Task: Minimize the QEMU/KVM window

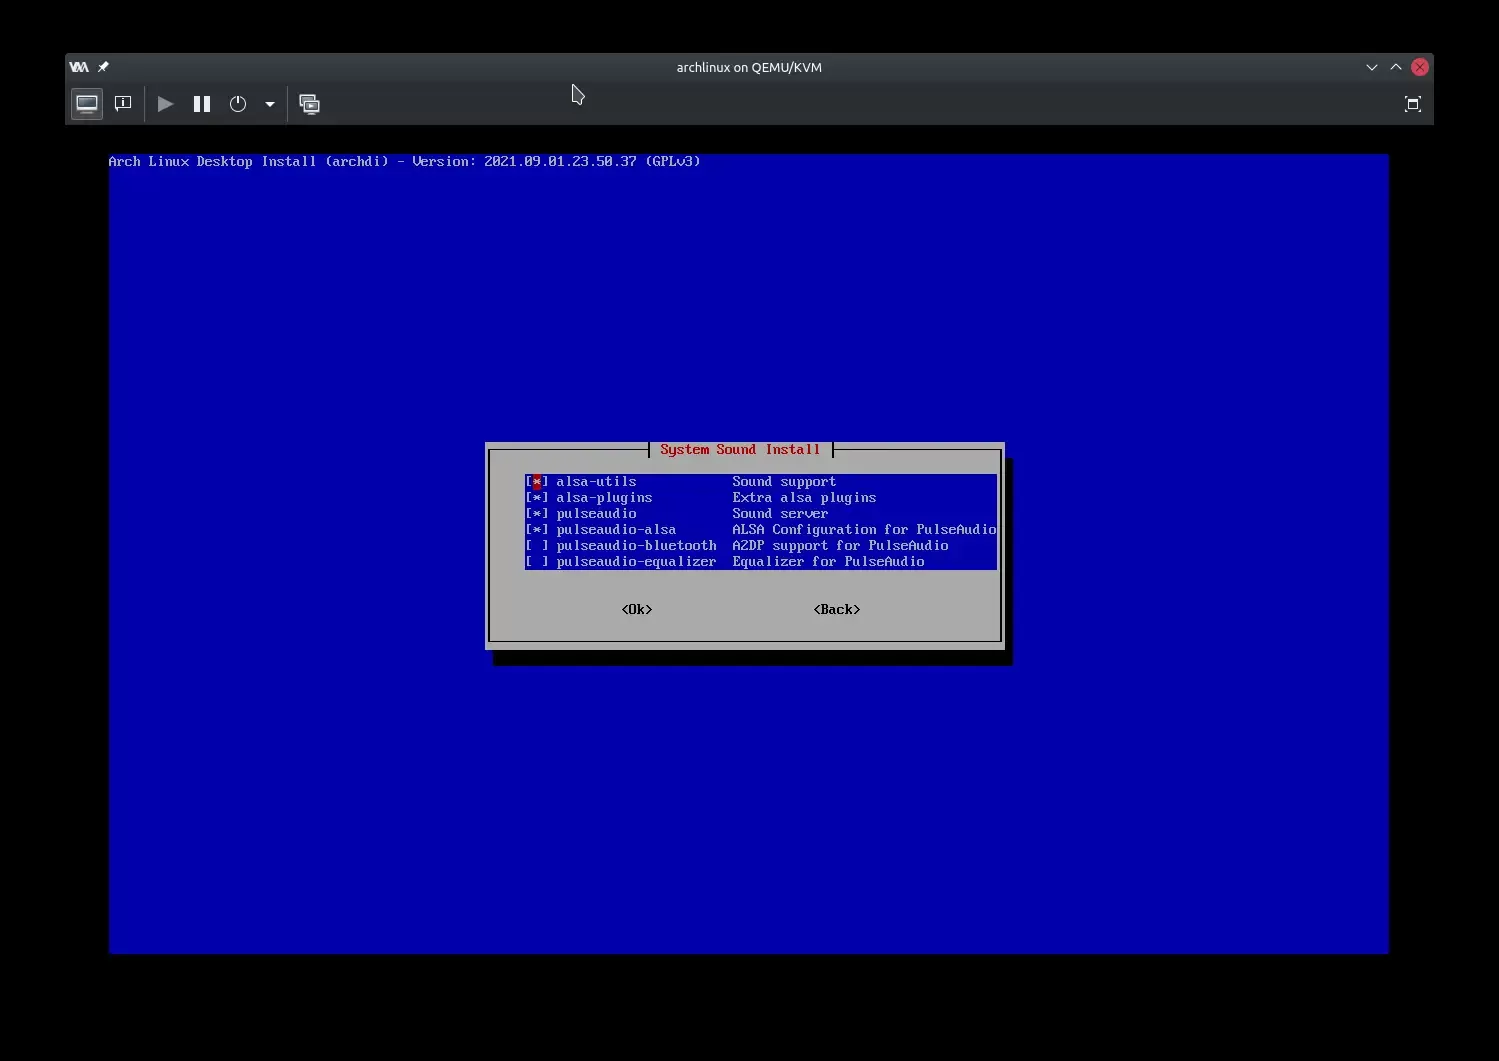Action: [1371, 67]
